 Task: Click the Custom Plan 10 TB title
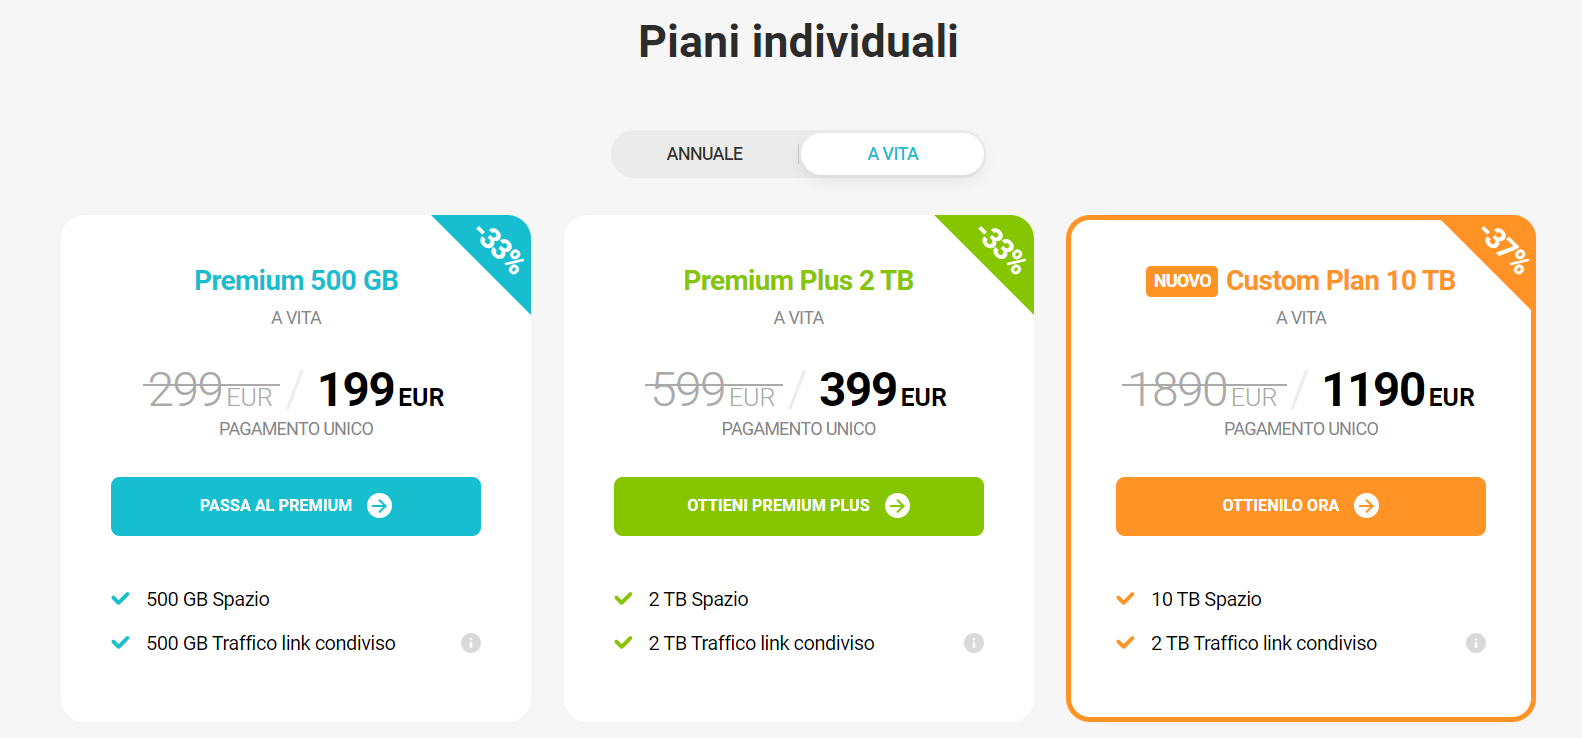(1340, 281)
